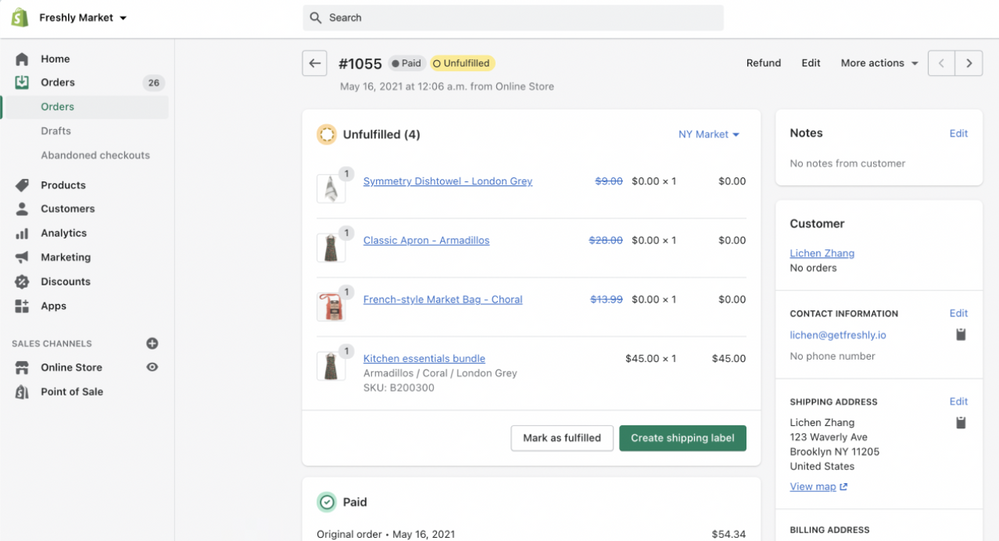Image resolution: width=999 pixels, height=541 pixels.
Task: Open Analytics from the sidebar icon
Action: (22, 233)
